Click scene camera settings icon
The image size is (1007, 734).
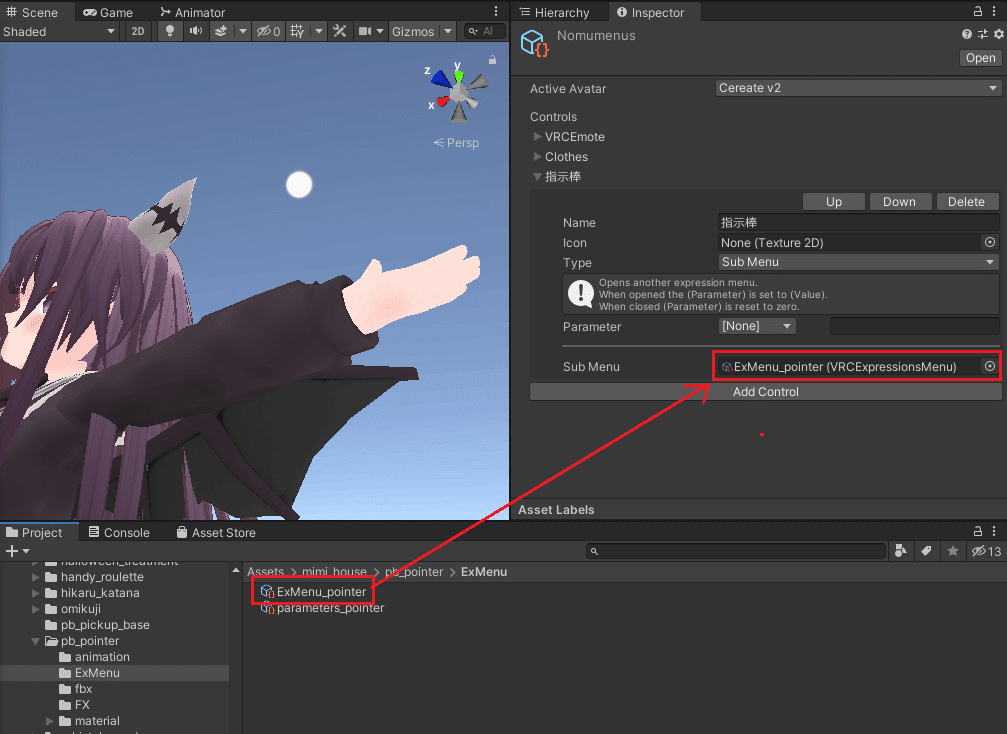click(365, 31)
